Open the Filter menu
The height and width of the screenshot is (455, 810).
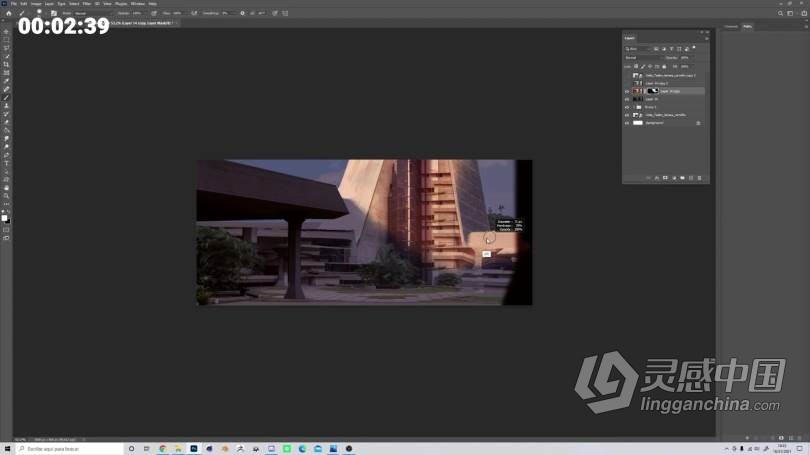coord(87,4)
